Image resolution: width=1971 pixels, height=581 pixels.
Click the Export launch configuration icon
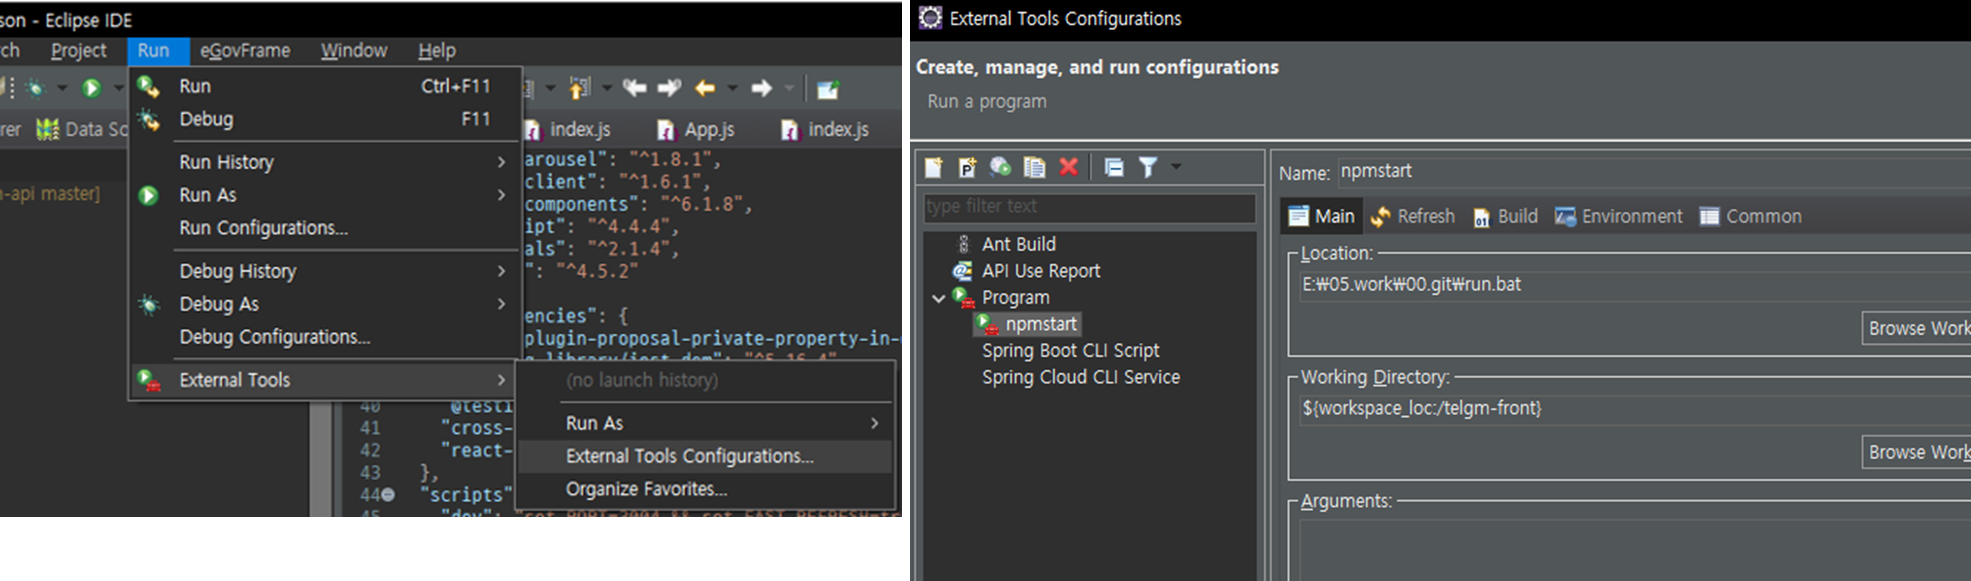pos(1000,167)
